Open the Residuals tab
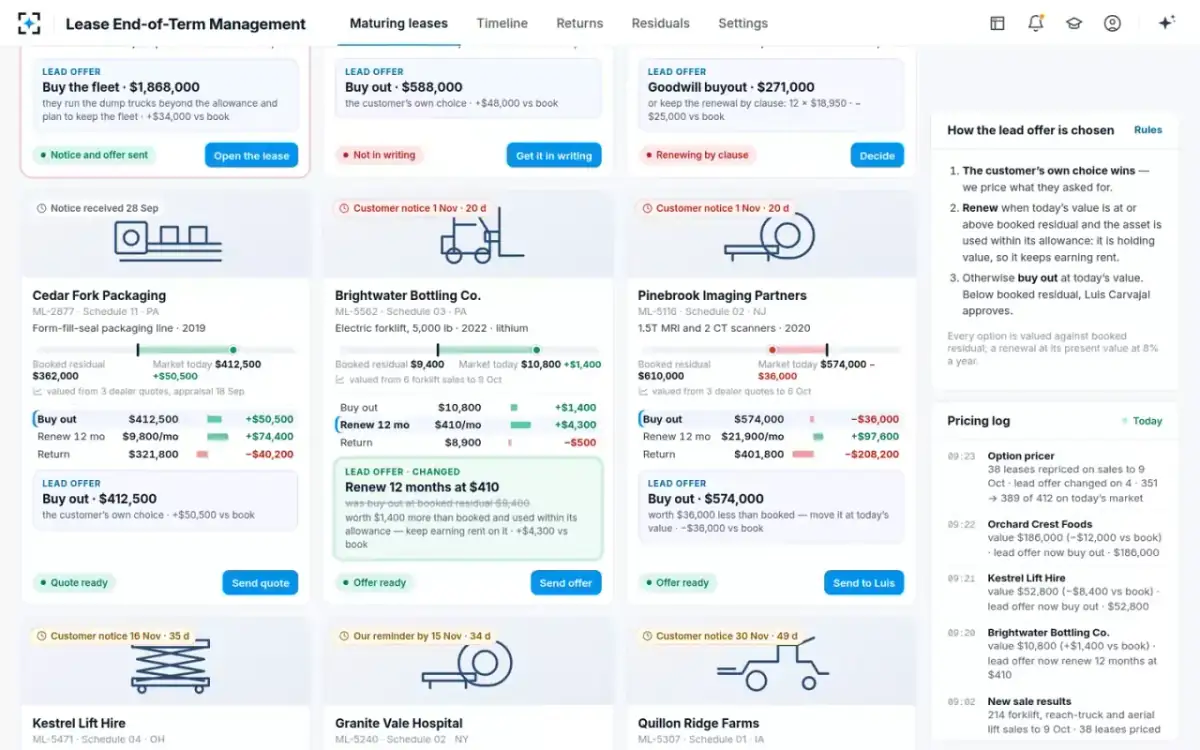Screen dimensions: 1200x750 click(x=661, y=23)
